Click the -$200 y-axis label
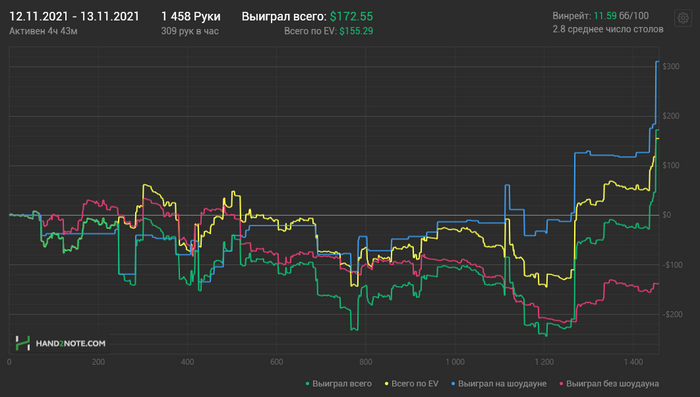 (x=672, y=315)
